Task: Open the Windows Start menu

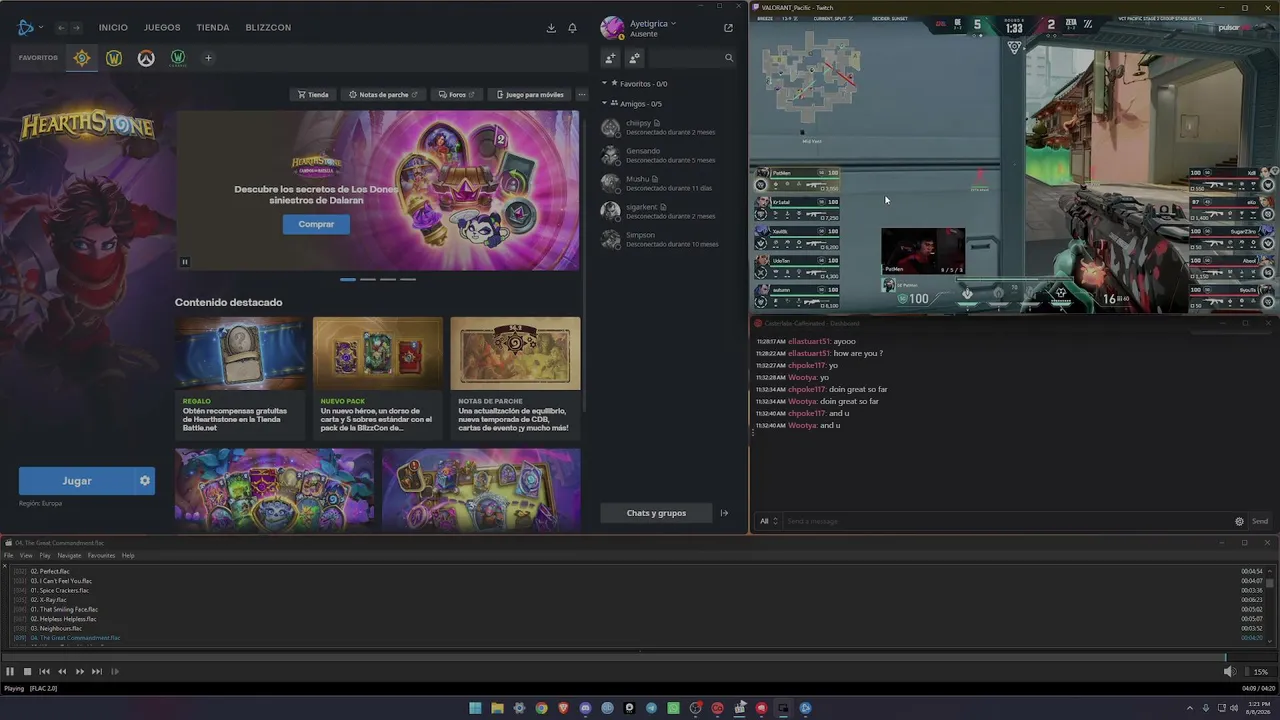Action: pos(475,708)
